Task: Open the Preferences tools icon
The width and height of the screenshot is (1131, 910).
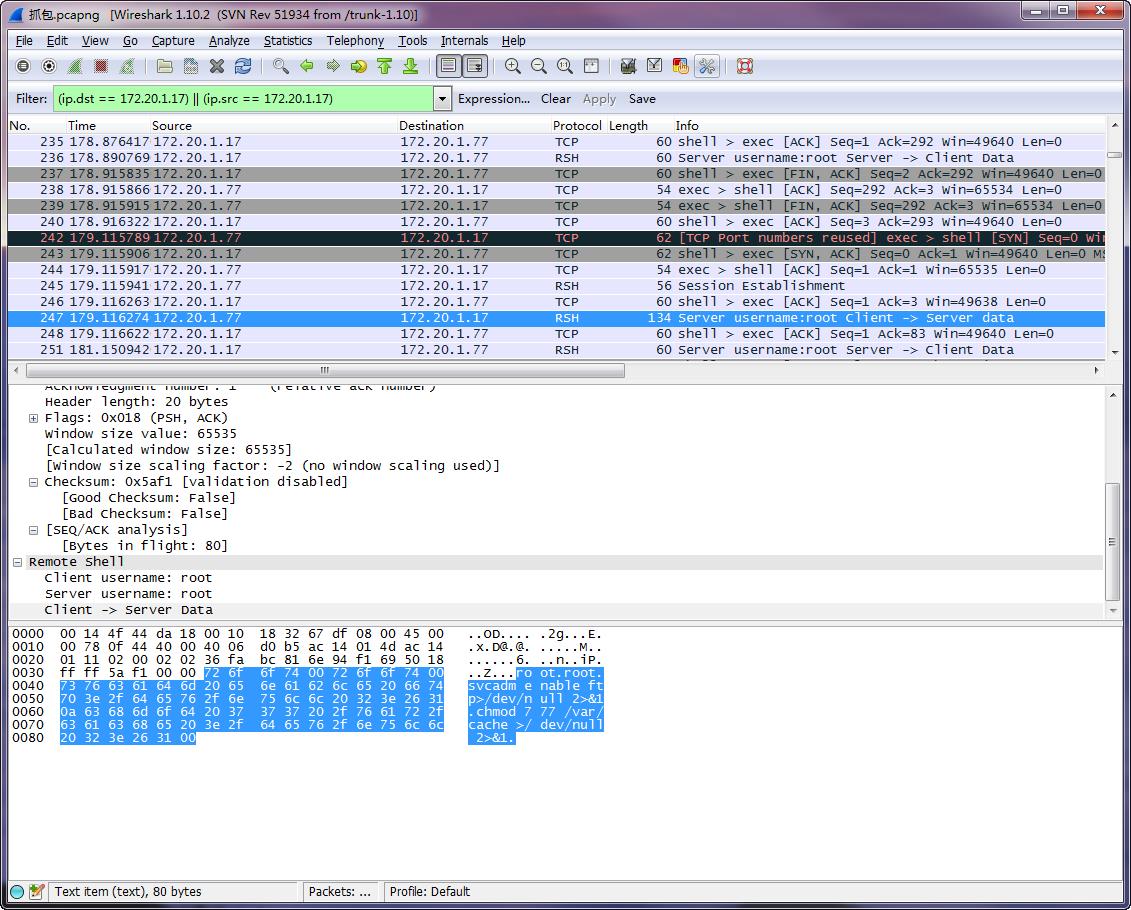Action: (707, 66)
